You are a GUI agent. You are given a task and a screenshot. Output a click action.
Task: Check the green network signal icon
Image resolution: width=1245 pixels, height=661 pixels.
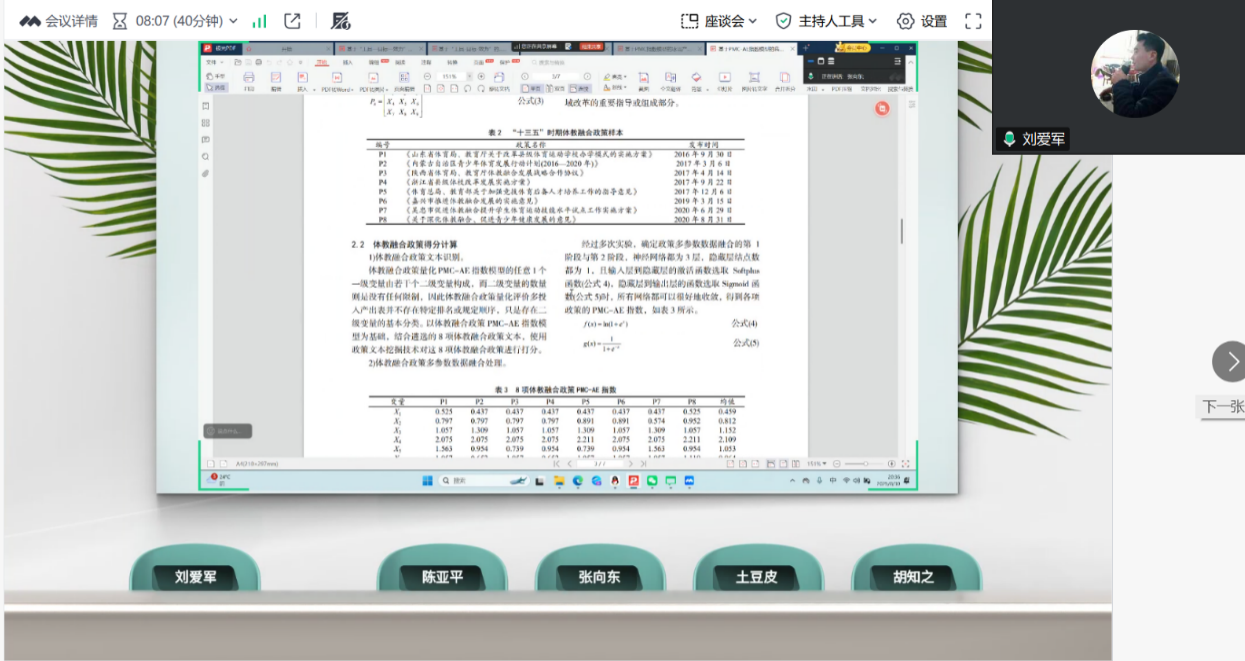[260, 21]
